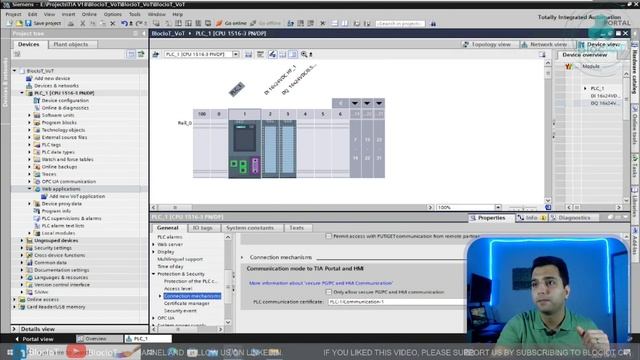640x360 pixels.
Task: Select Add new VoT application
Action: click(x=77, y=196)
